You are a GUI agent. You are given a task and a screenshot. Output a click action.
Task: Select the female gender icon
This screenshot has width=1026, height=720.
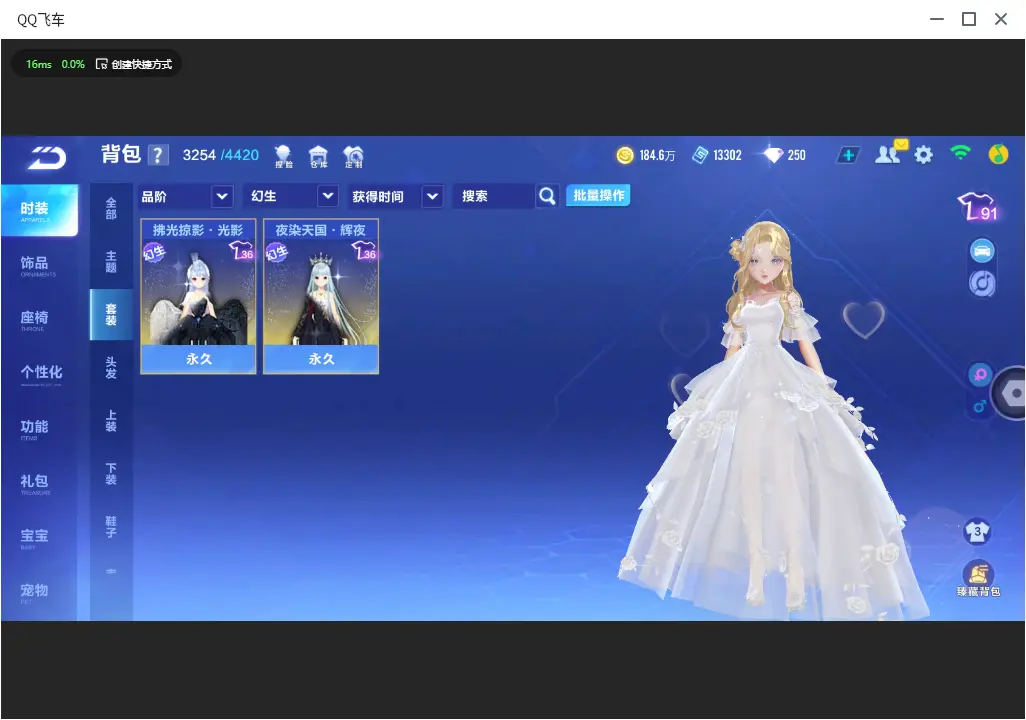point(980,374)
